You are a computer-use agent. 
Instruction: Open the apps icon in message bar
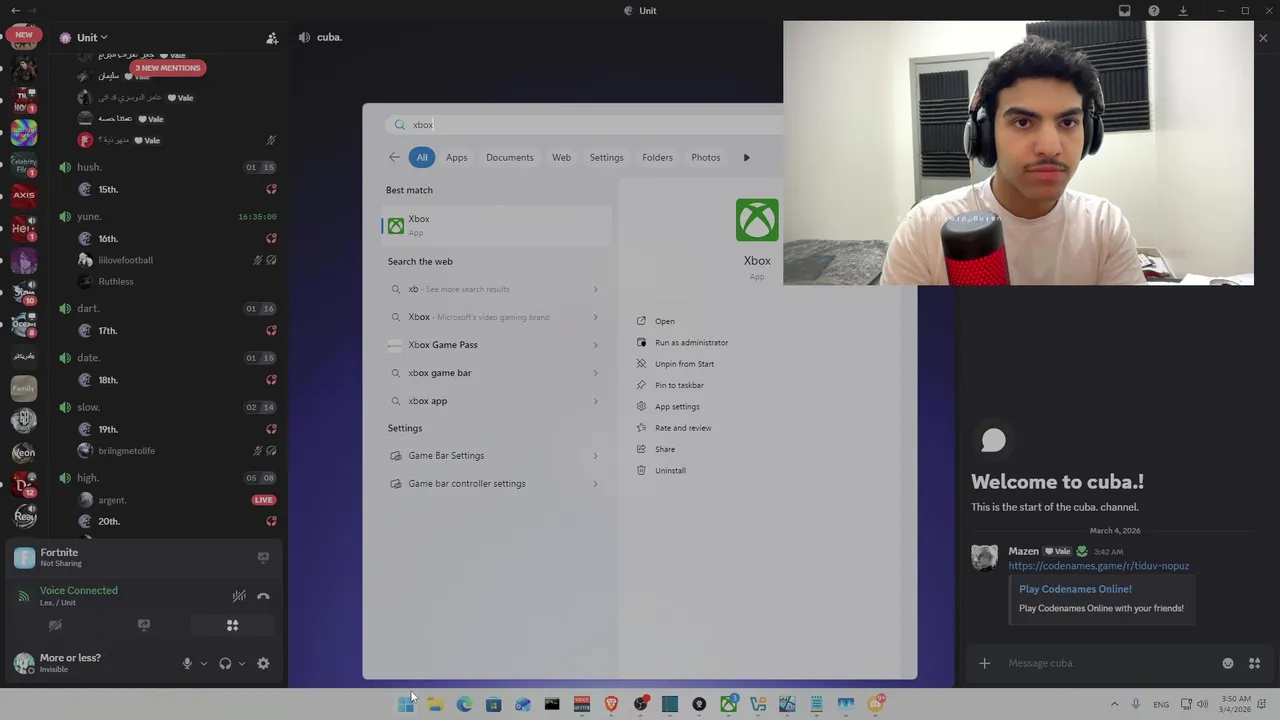(1254, 663)
